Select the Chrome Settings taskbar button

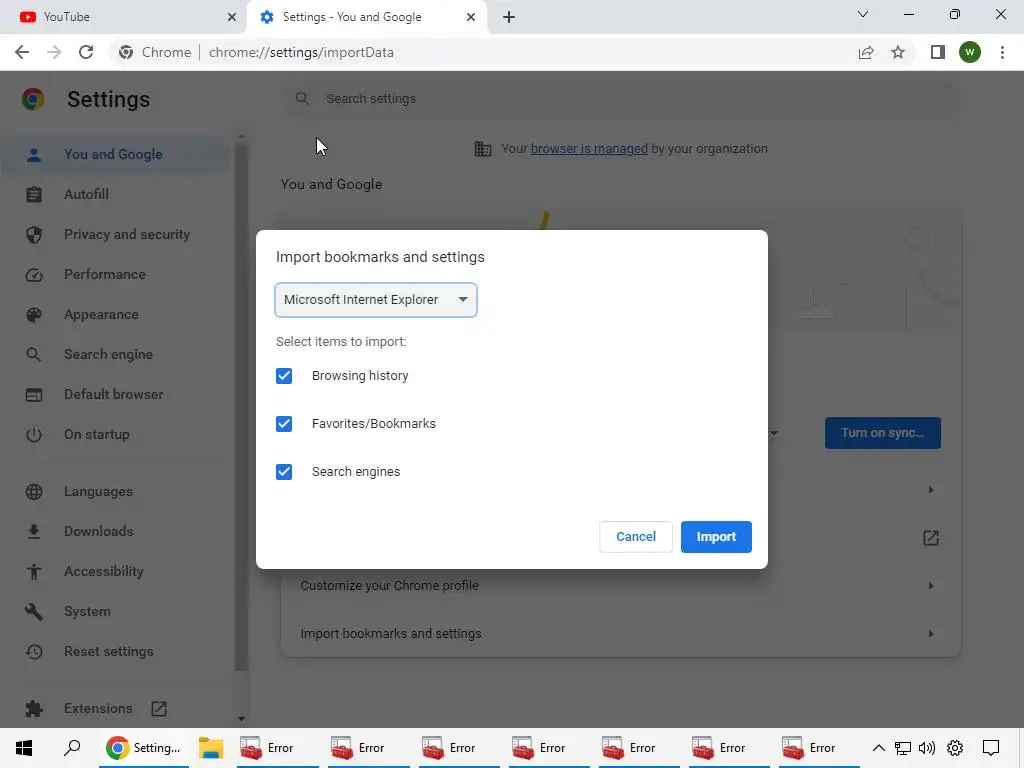(x=144, y=748)
